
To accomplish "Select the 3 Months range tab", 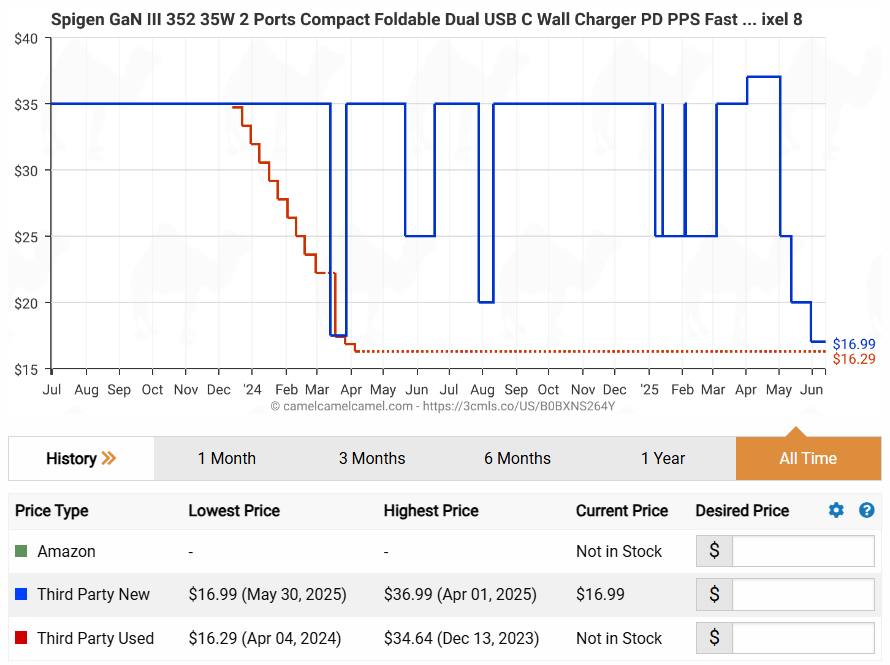I will click(x=372, y=458).
